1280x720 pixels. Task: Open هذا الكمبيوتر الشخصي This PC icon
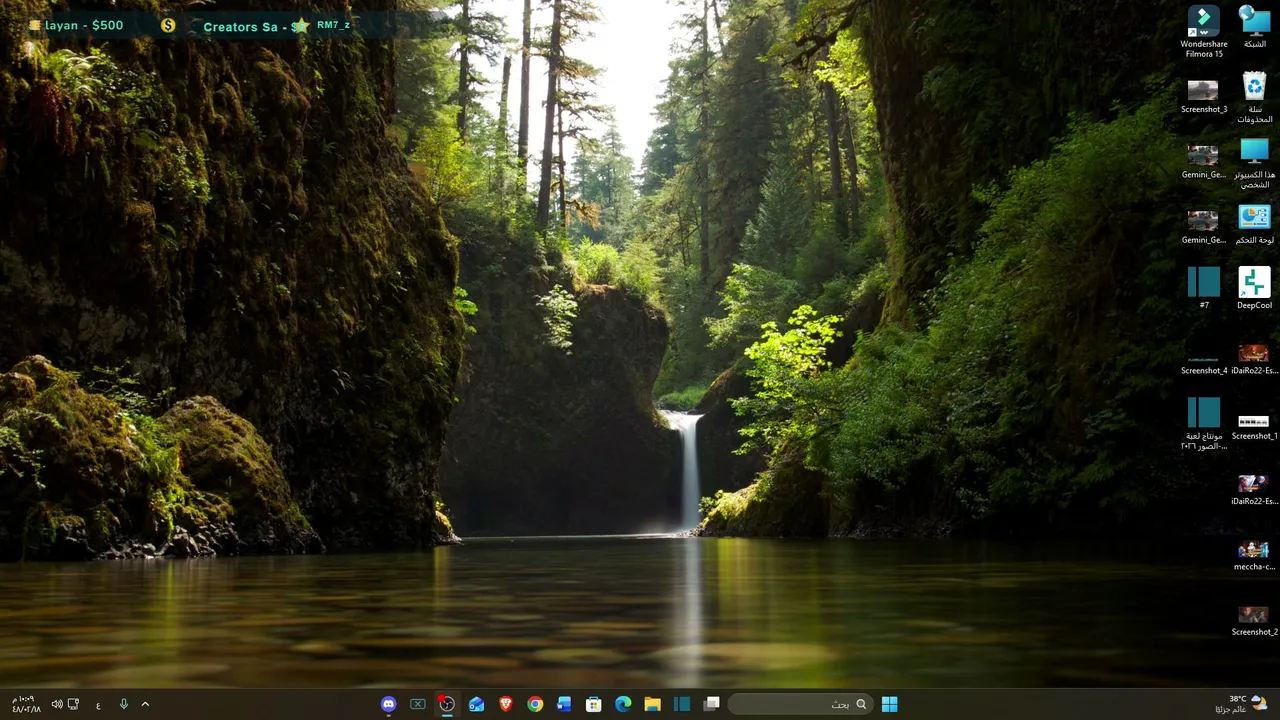pos(1254,163)
